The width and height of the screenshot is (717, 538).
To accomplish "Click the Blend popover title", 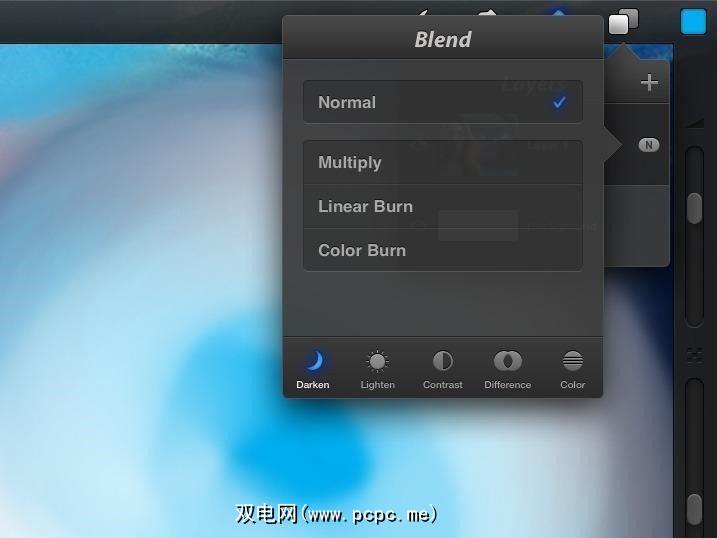I will [x=443, y=39].
